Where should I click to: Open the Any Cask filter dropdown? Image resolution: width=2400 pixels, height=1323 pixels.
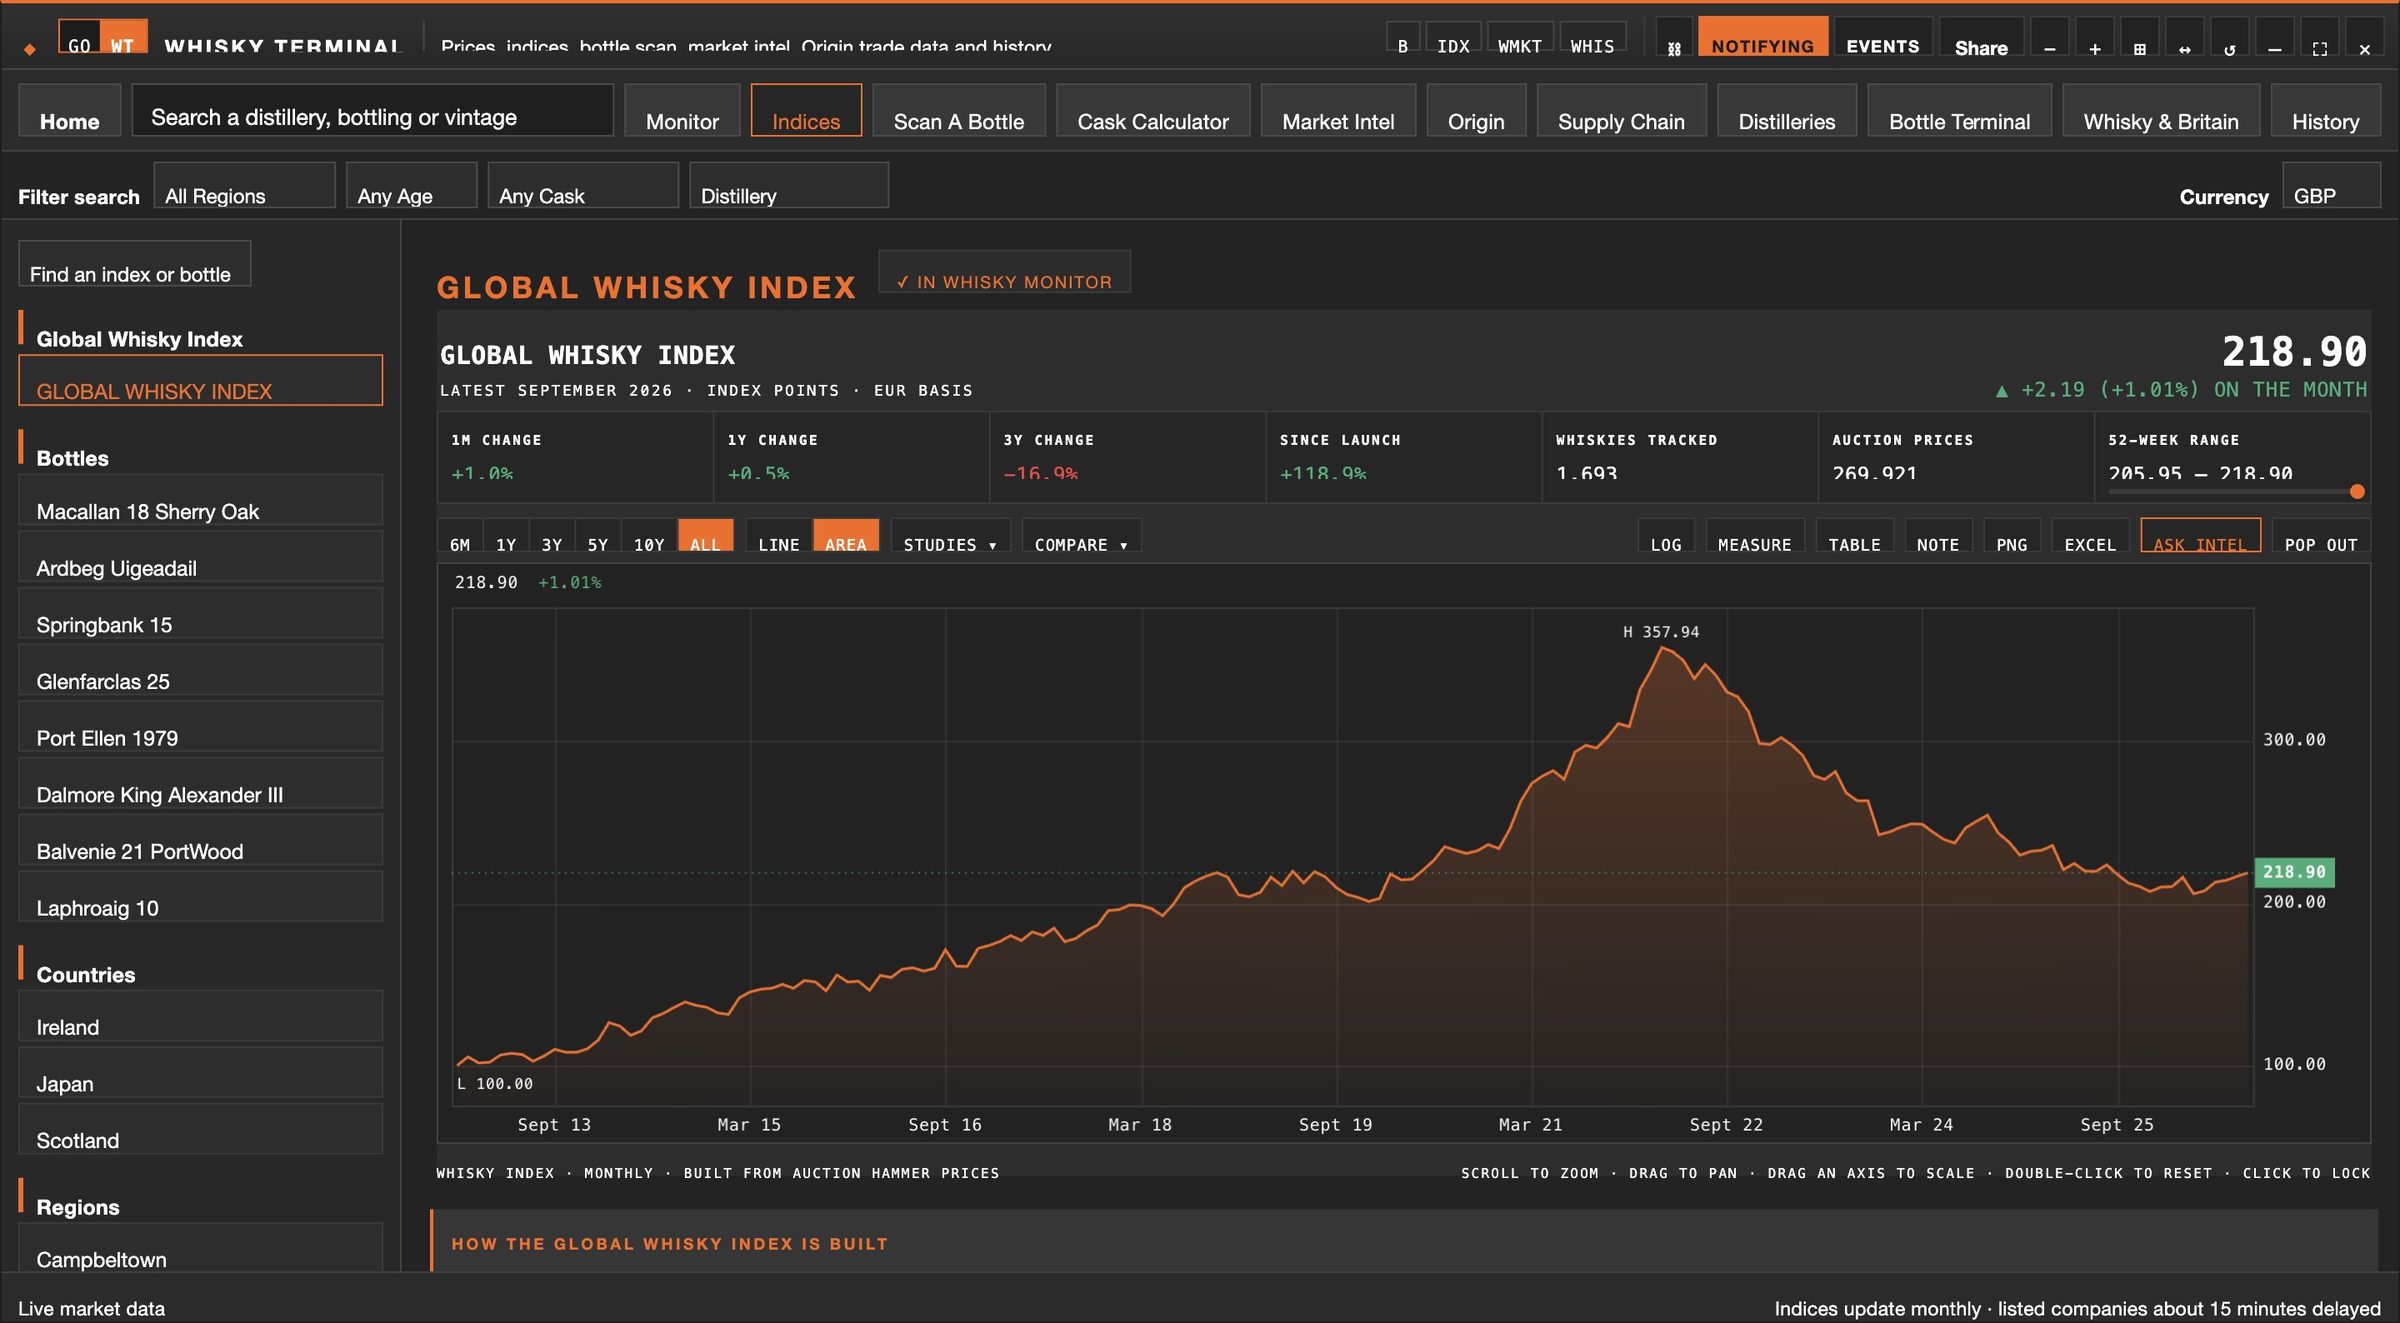[583, 186]
